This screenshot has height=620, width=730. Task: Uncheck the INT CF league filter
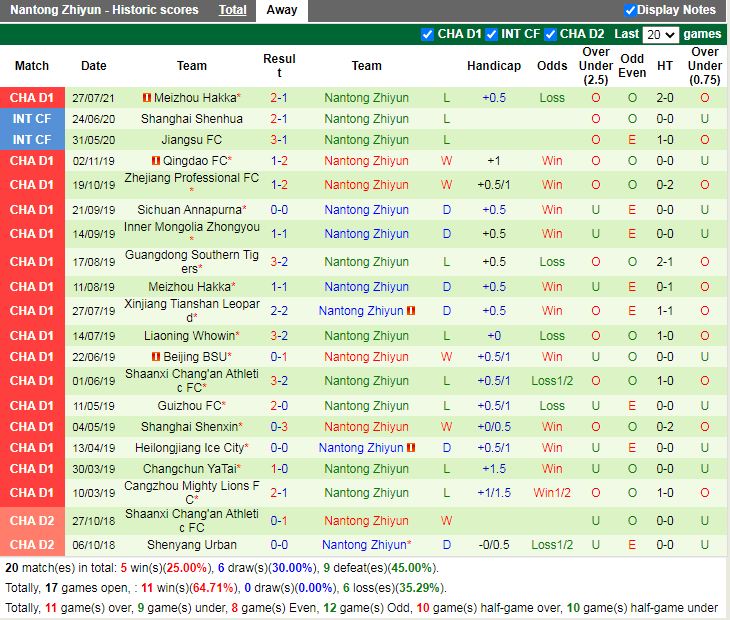coord(491,34)
